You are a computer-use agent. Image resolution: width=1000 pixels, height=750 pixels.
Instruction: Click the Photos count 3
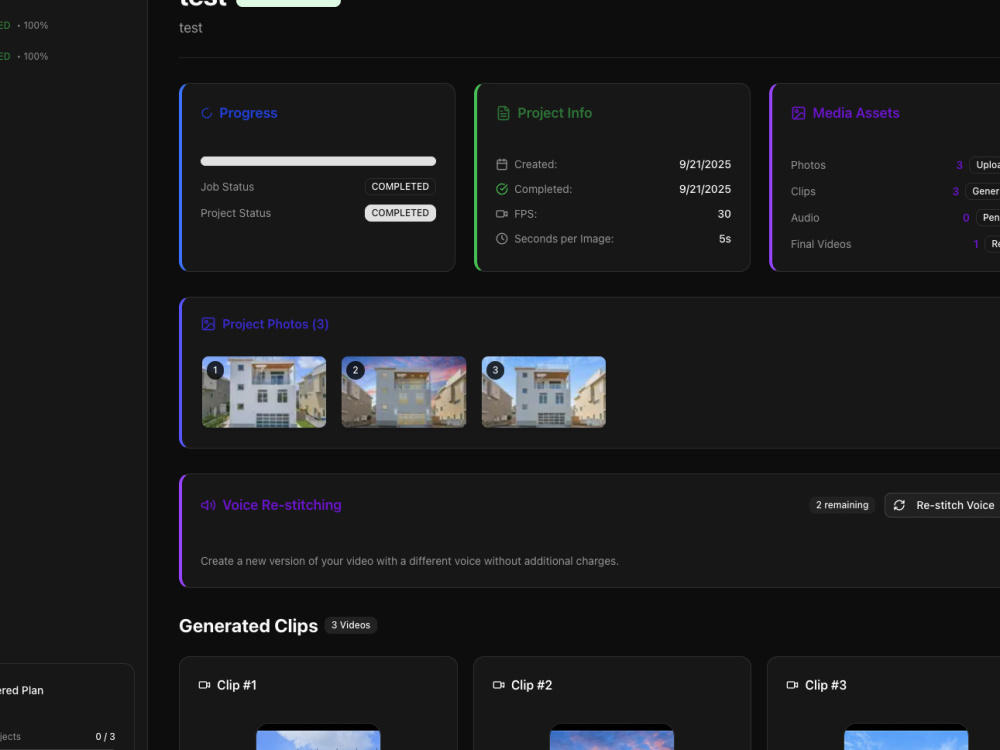(x=959, y=165)
